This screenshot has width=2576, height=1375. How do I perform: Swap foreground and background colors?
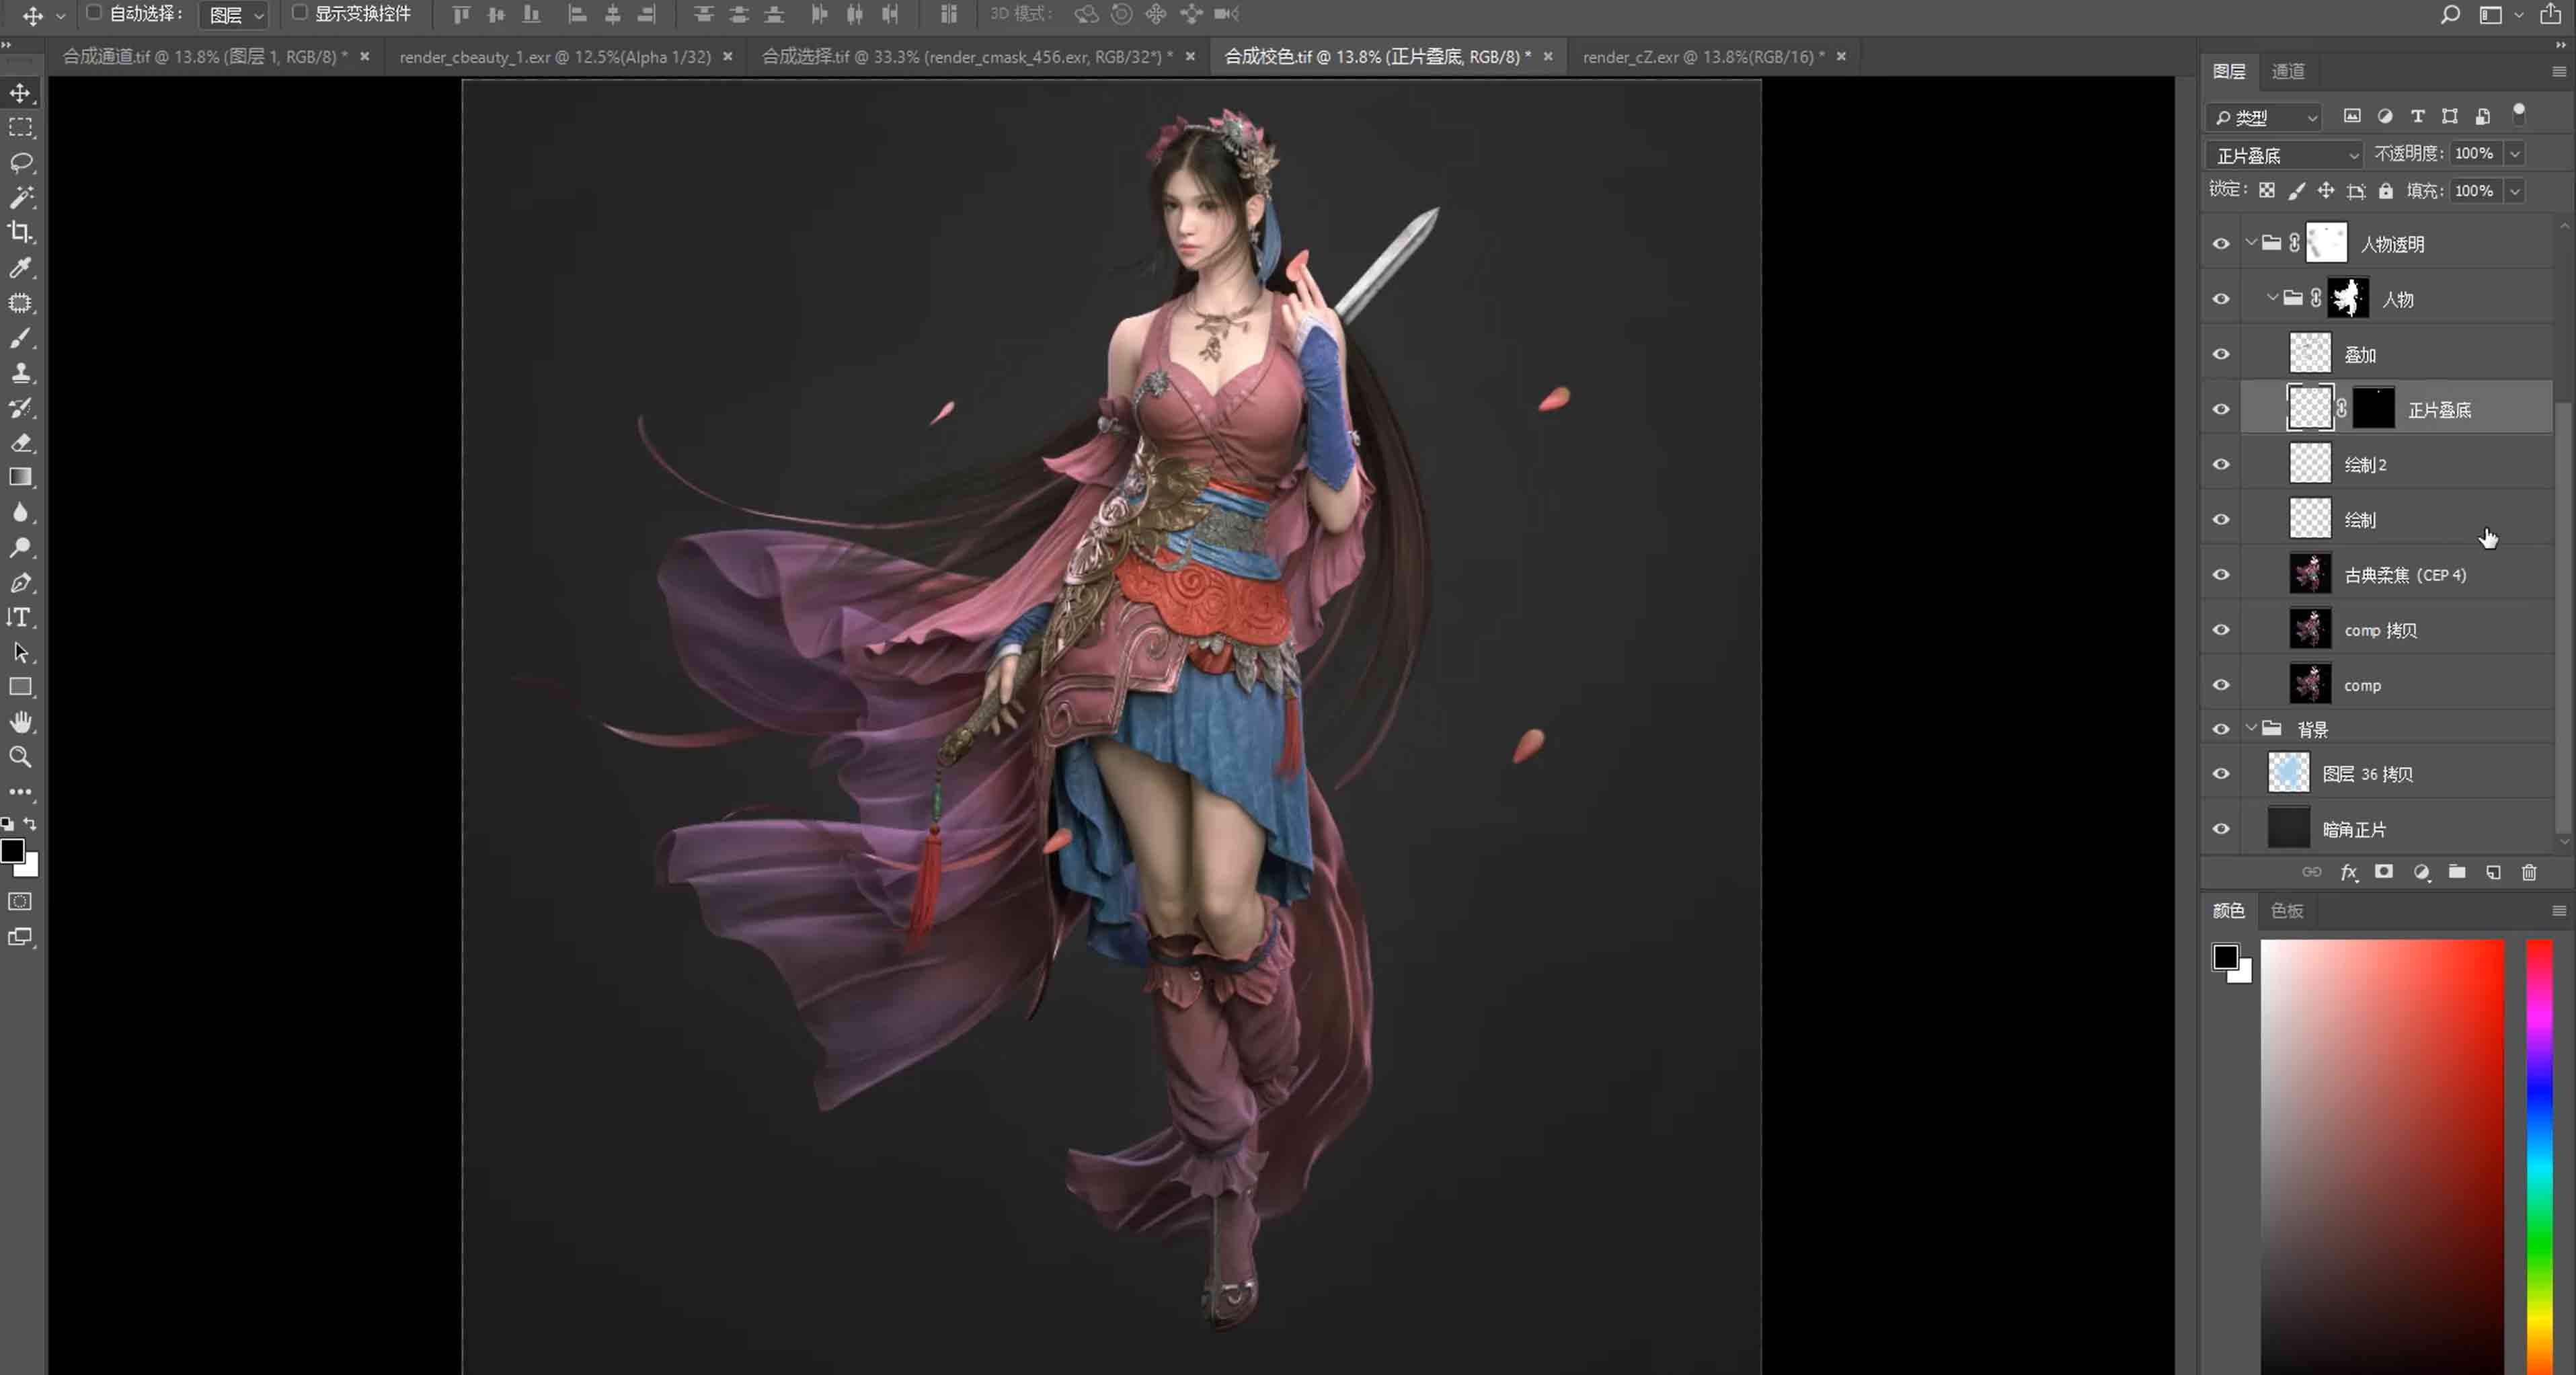point(30,824)
